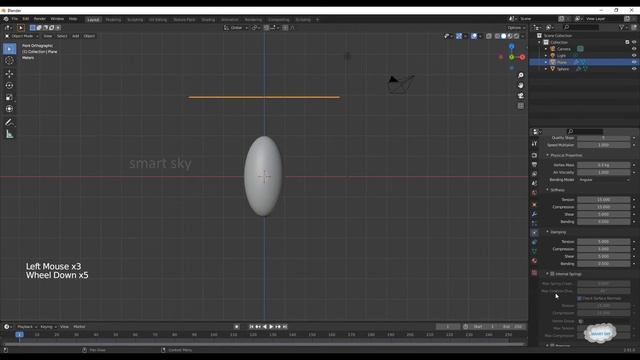This screenshot has height=360, width=640.
Task: Open the Bending Model dropdown
Action: click(x=604, y=180)
